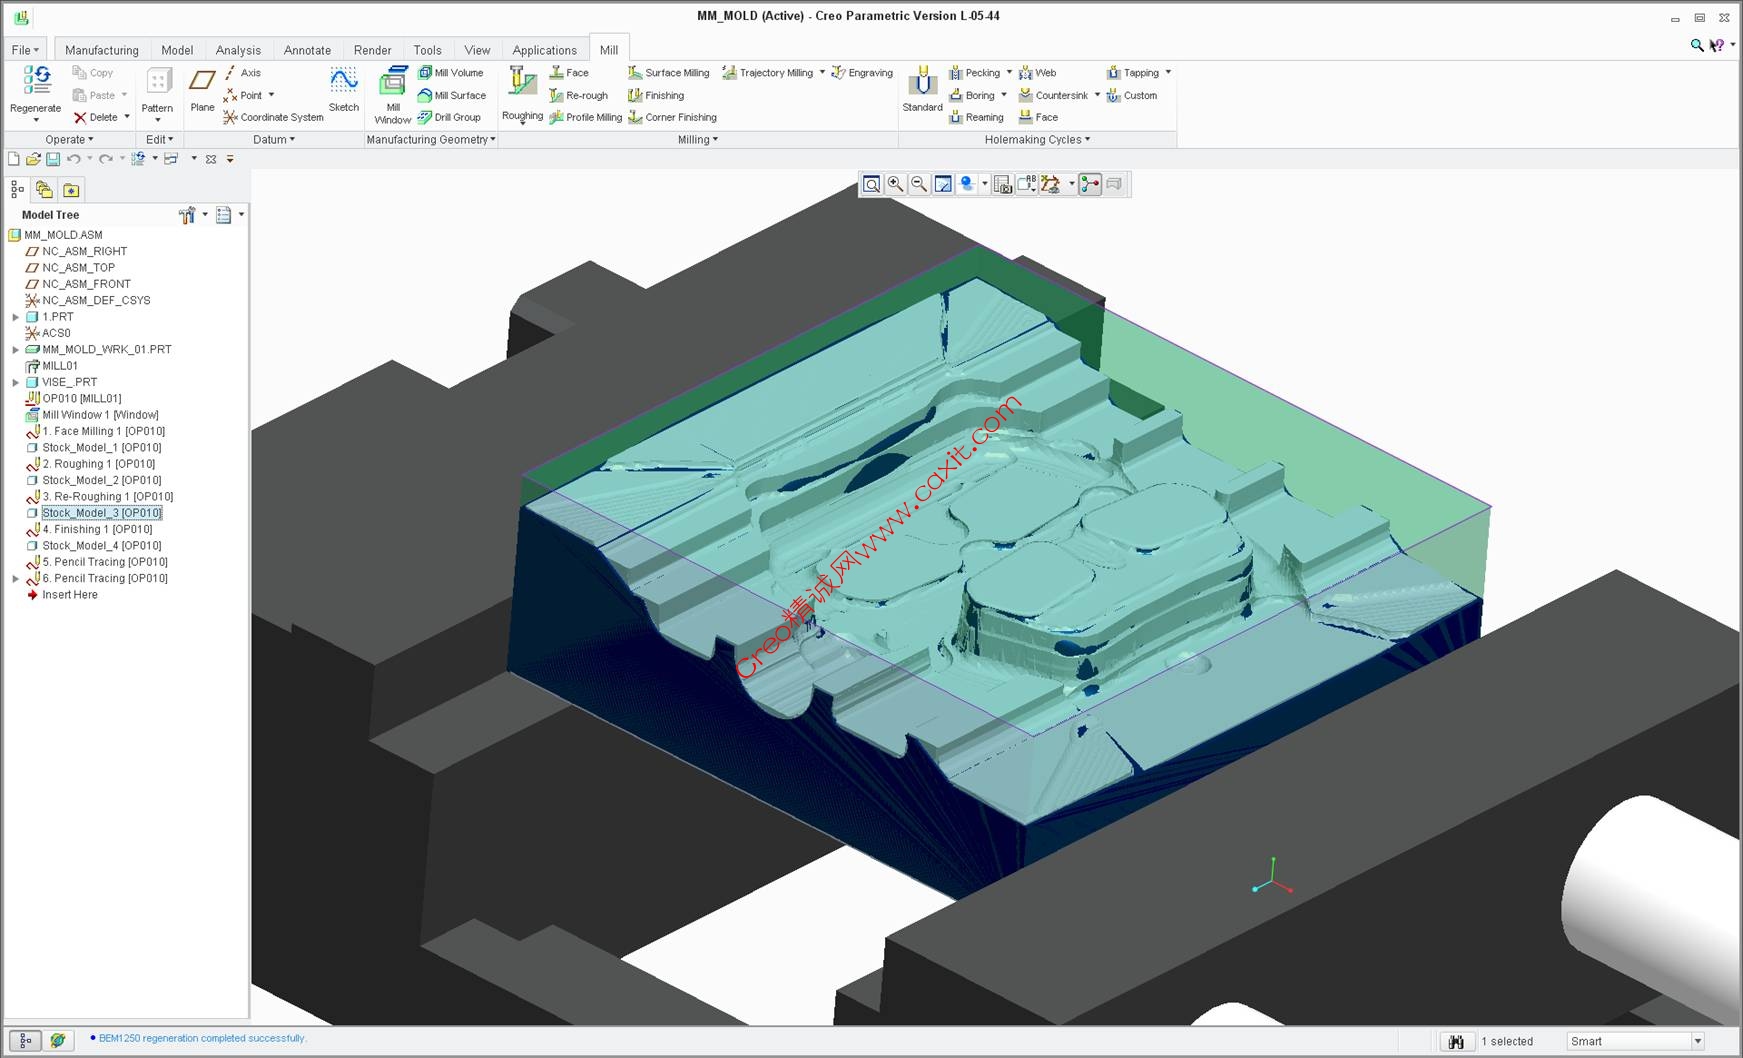Open the Holemaking Cycles group dropdown
The image size is (1743, 1058).
tap(1037, 140)
